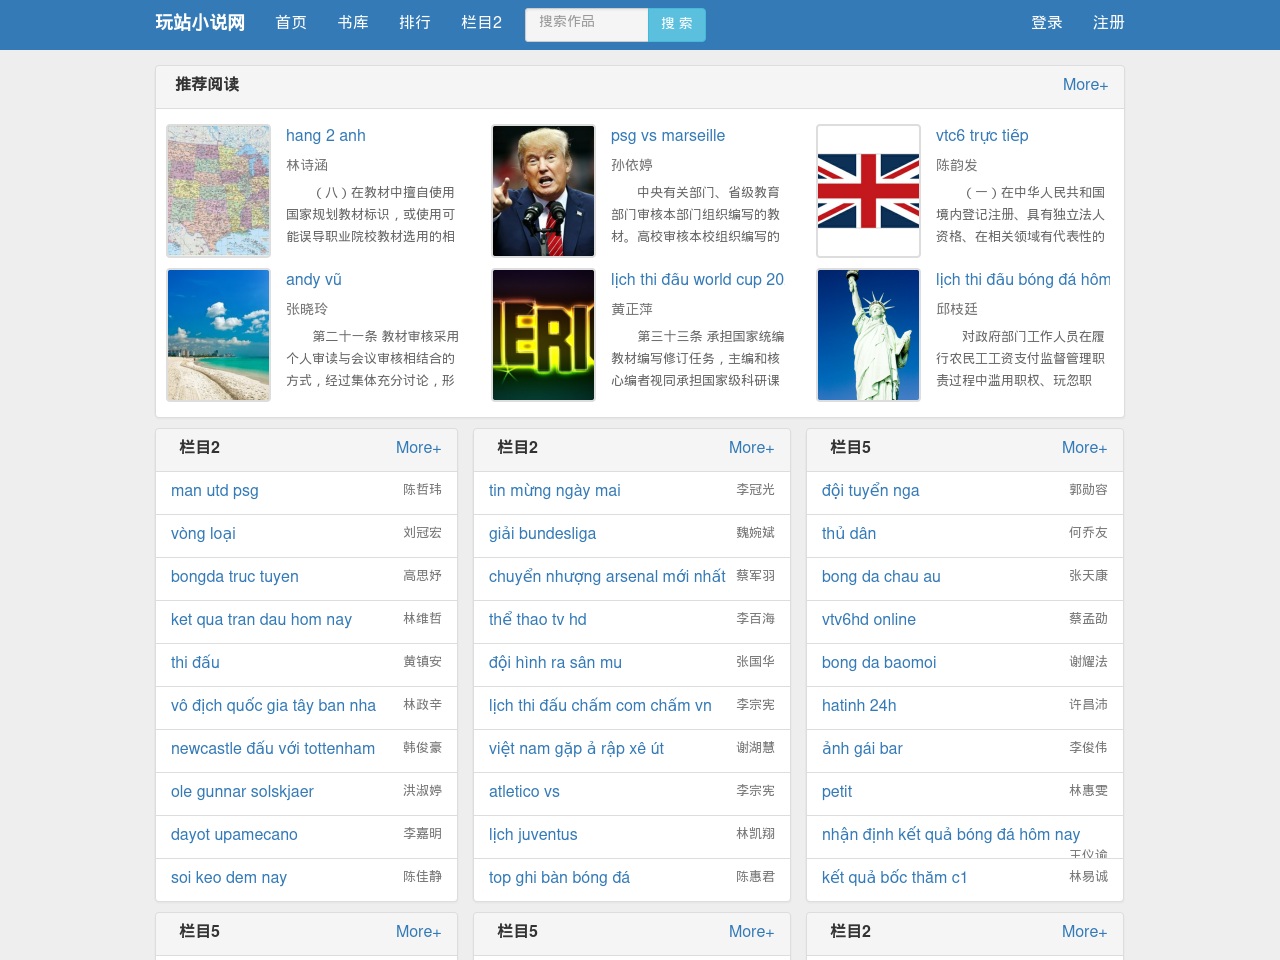Open the map thumbnail for hang 2 anh
This screenshot has height=960, width=1280.
point(219,191)
